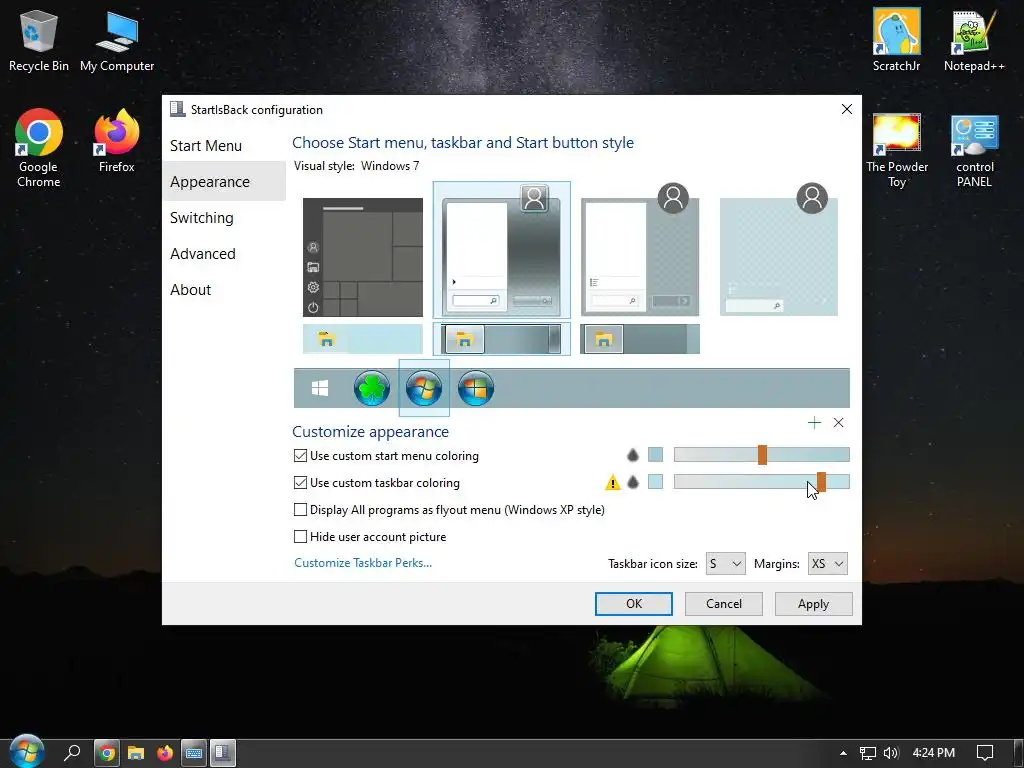Image resolution: width=1024 pixels, height=768 pixels.
Task: Click the start menu opacity slider
Action: coord(761,455)
